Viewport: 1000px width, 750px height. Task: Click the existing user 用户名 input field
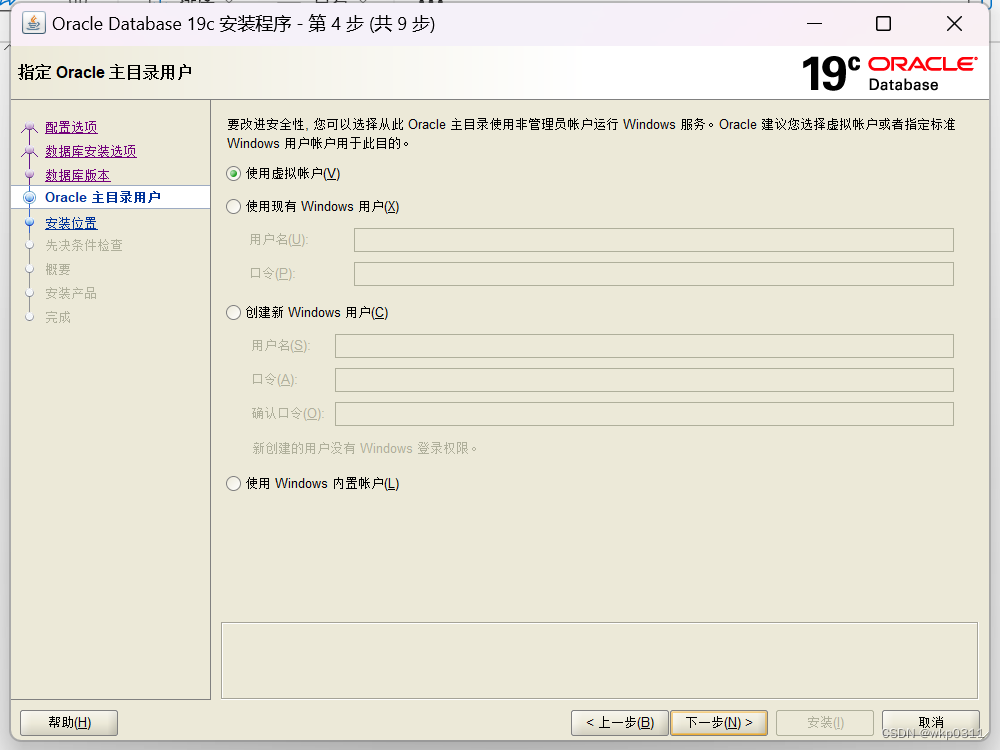[x=653, y=239]
